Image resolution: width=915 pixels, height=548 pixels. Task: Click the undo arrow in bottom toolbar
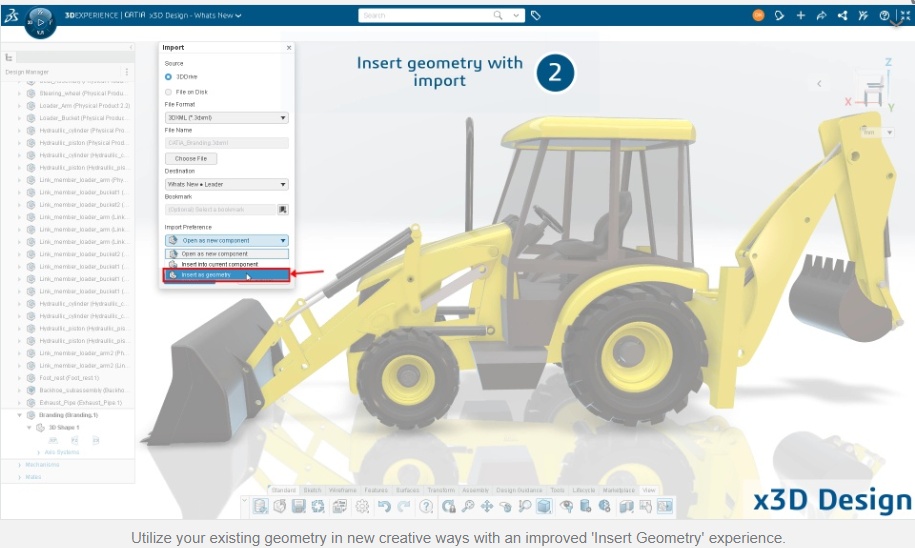pos(384,506)
